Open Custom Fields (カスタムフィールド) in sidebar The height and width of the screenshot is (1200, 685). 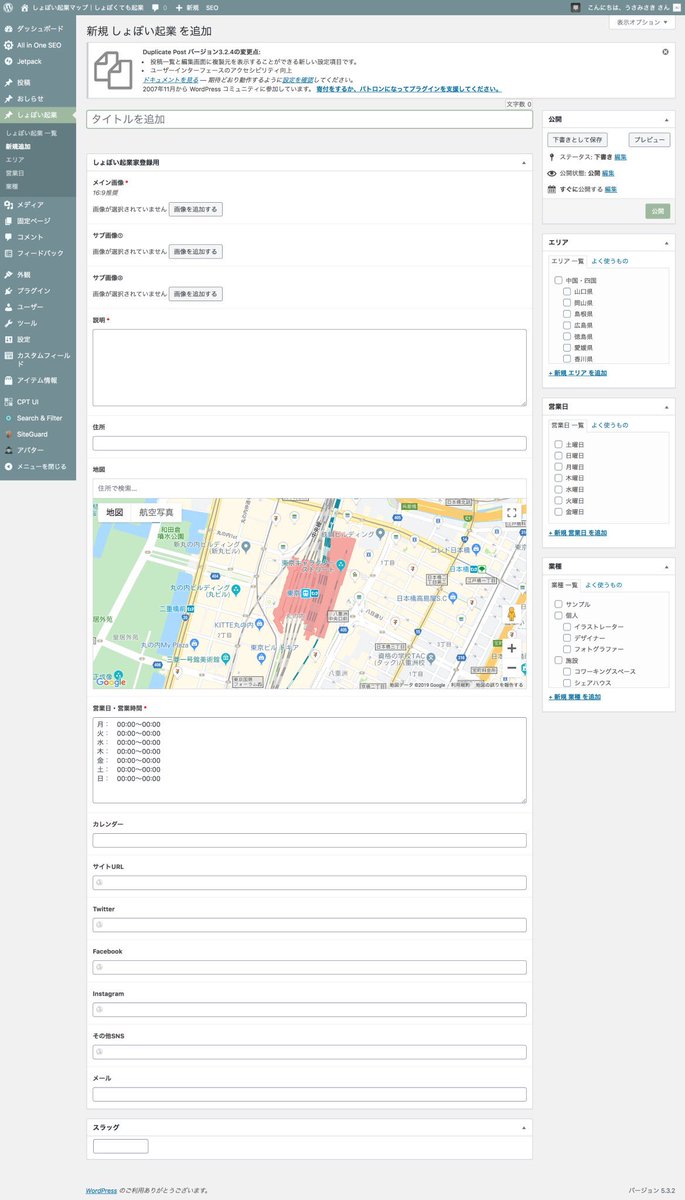(x=38, y=359)
